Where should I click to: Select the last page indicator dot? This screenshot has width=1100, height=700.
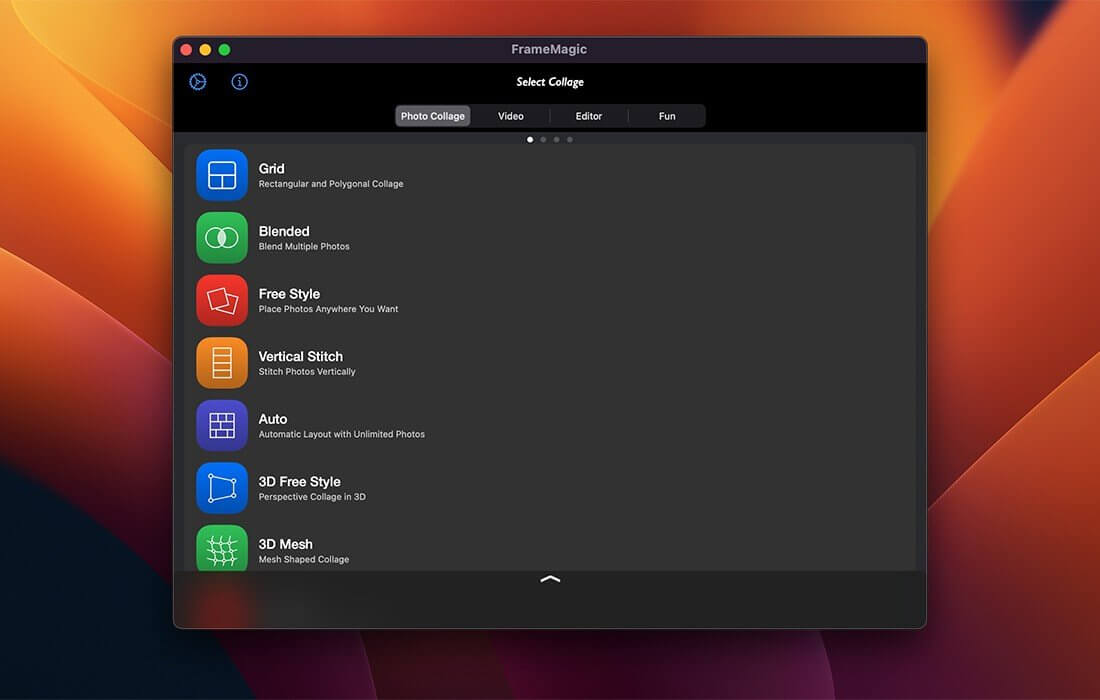[x=569, y=139]
